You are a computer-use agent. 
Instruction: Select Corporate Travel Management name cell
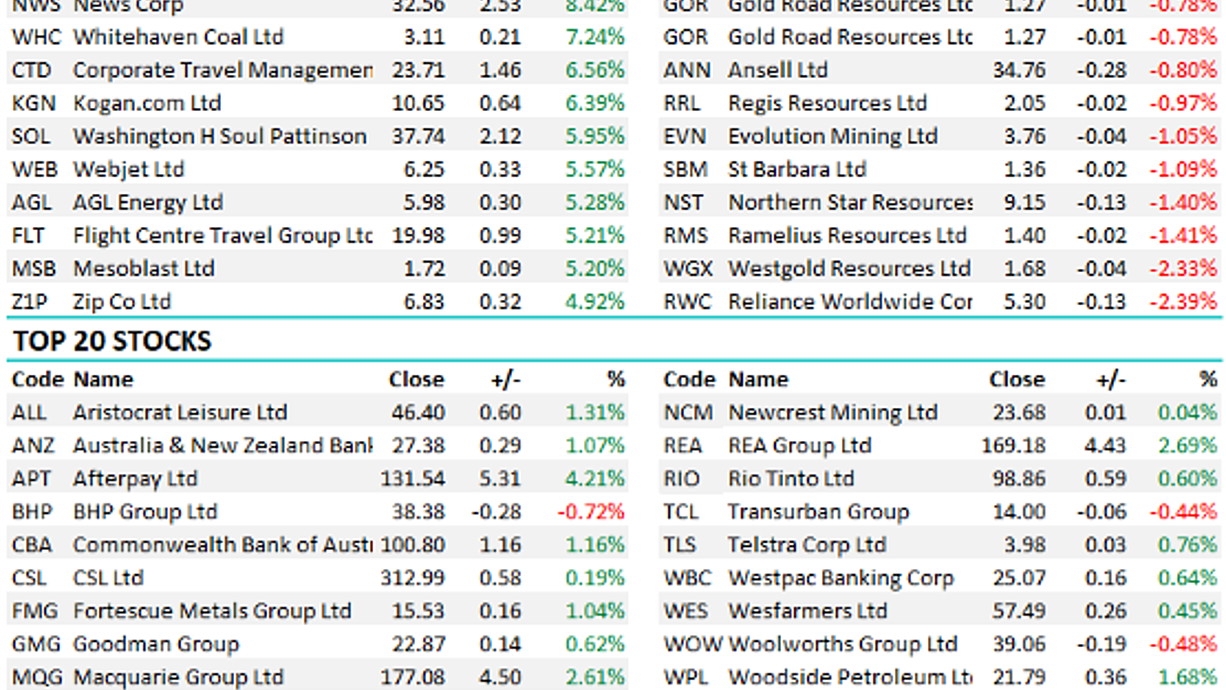(222, 70)
